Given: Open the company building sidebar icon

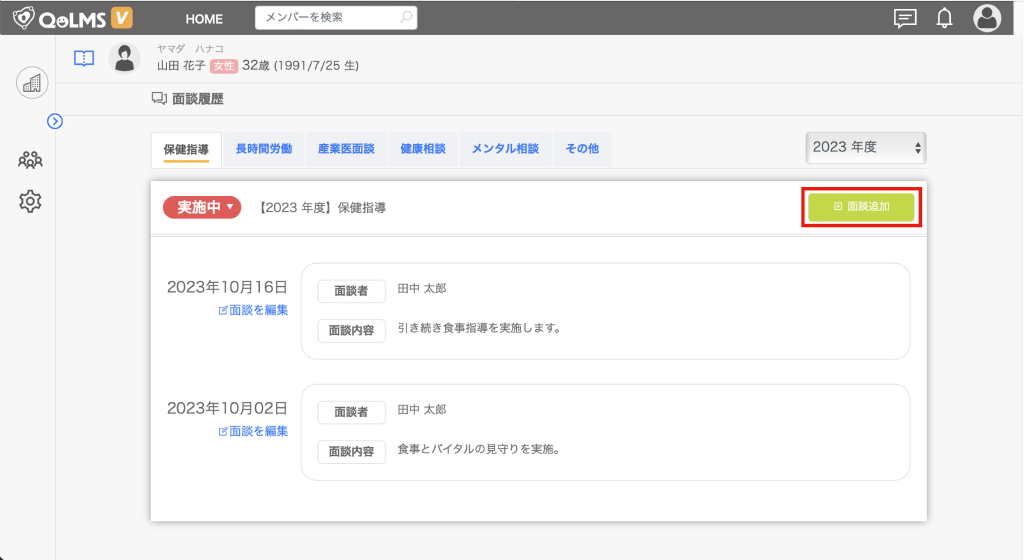Looking at the screenshot, I should [31, 83].
